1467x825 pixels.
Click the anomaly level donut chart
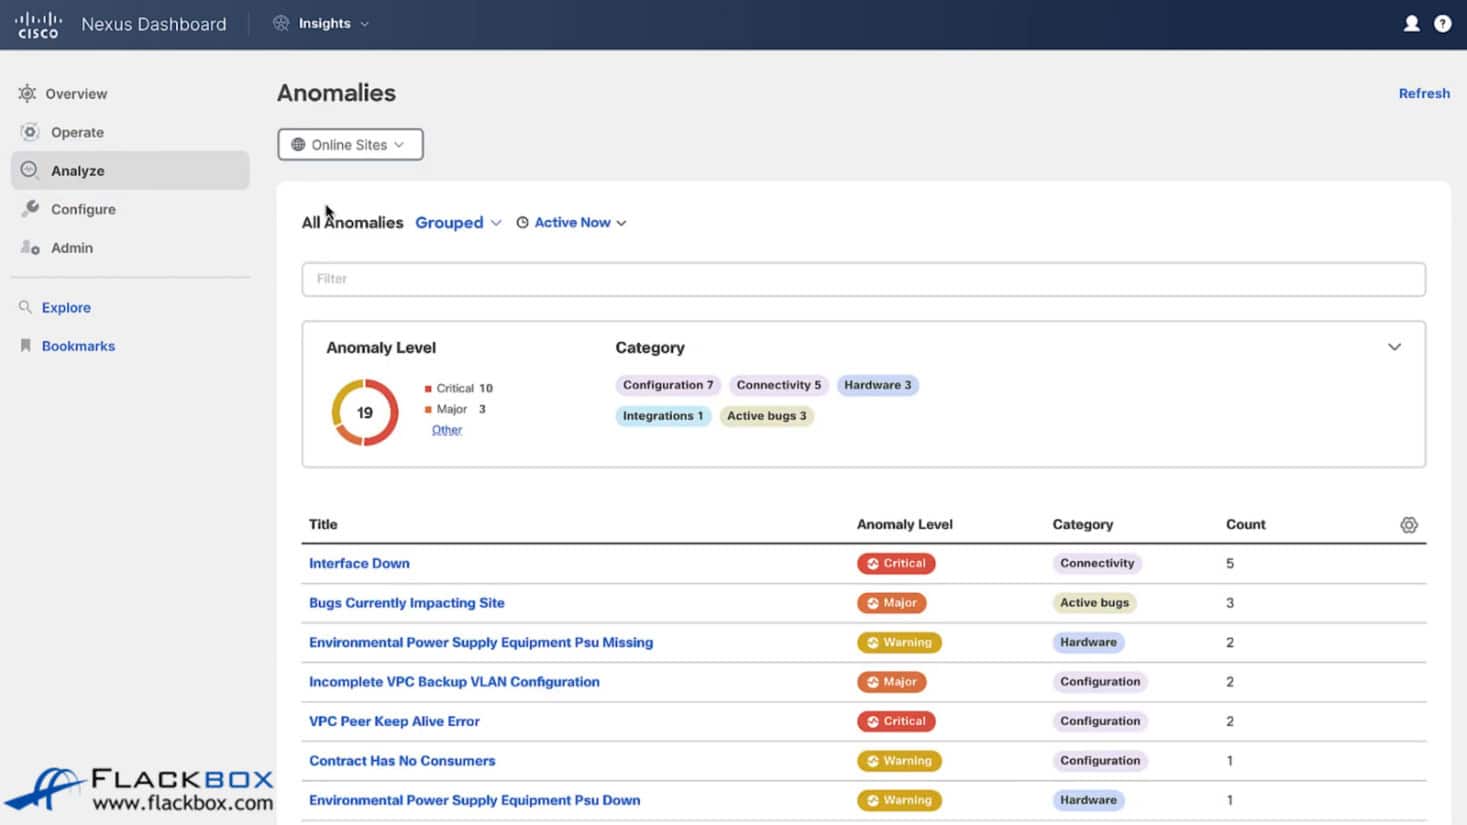coord(365,412)
